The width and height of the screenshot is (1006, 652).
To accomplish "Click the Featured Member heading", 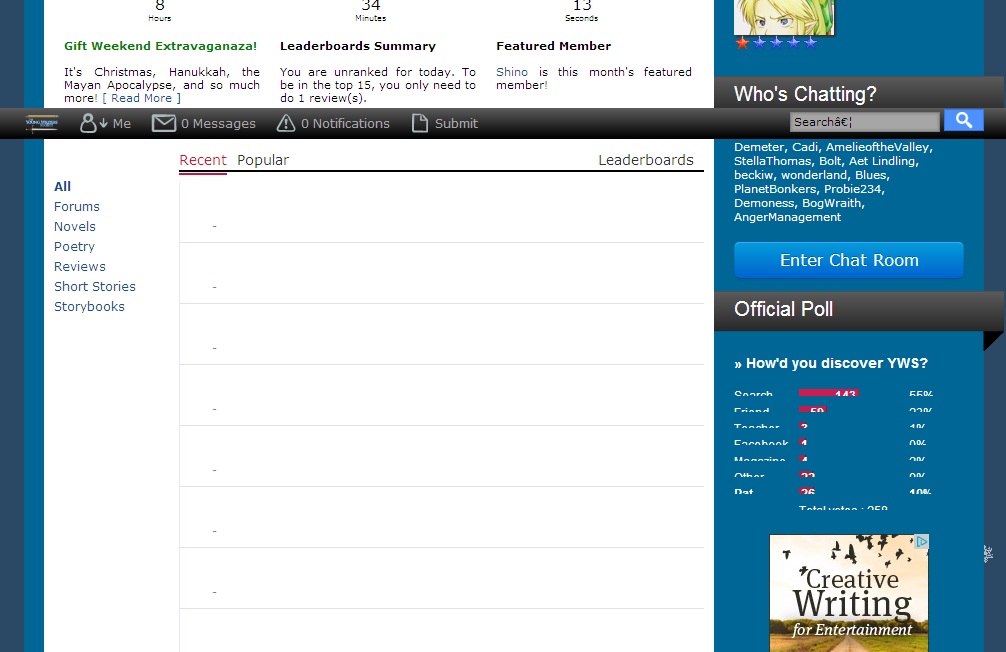I will (553, 46).
